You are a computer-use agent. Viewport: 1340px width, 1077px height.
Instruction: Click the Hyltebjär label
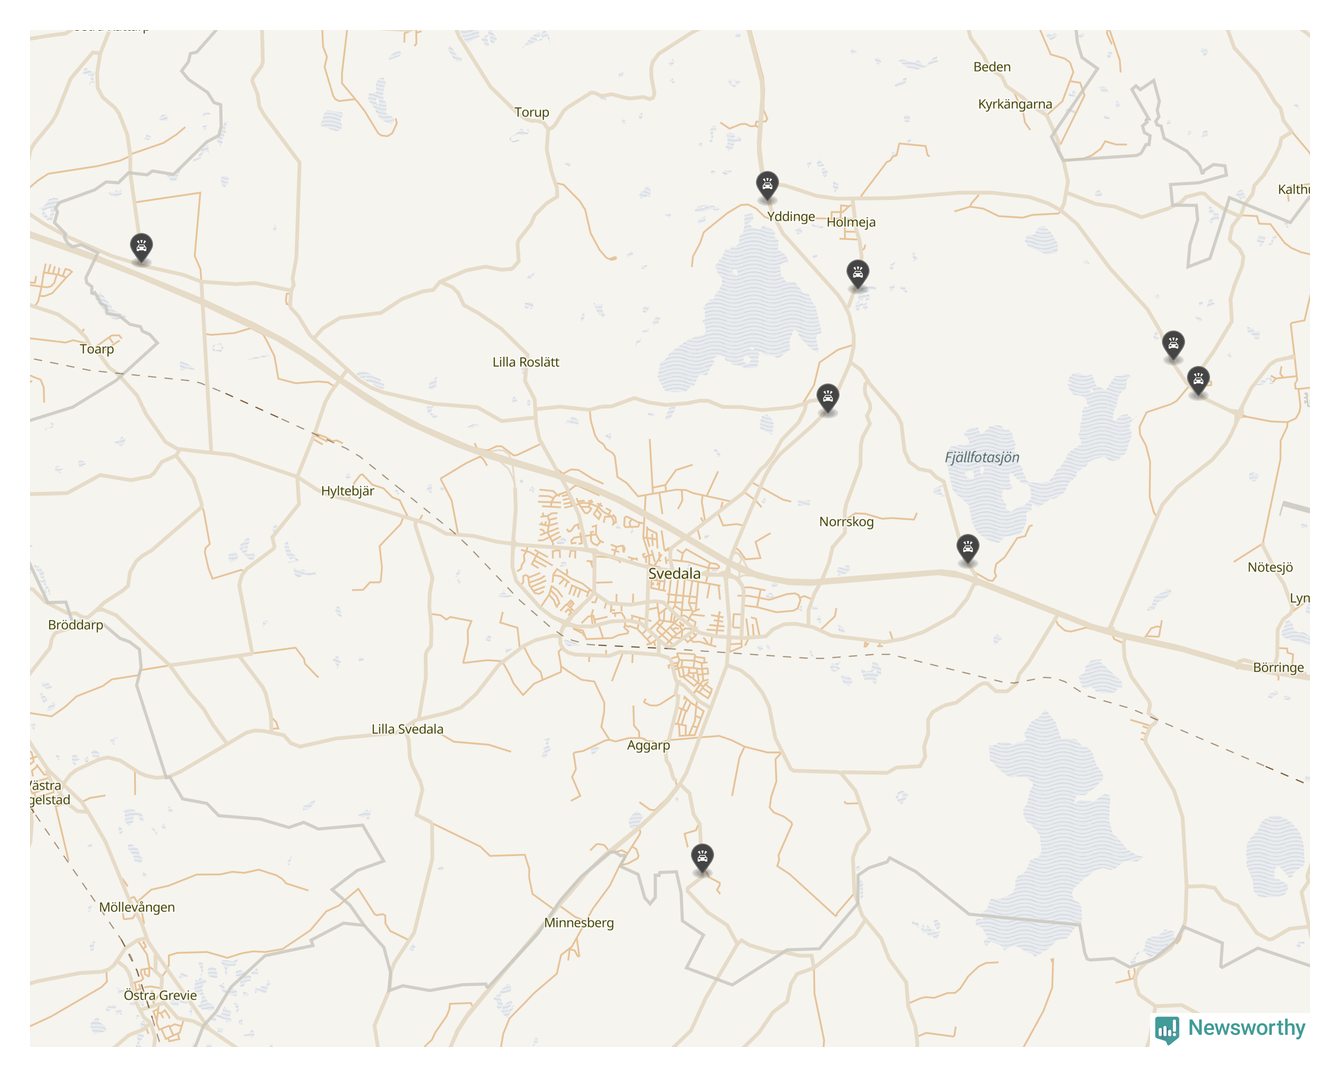(348, 491)
